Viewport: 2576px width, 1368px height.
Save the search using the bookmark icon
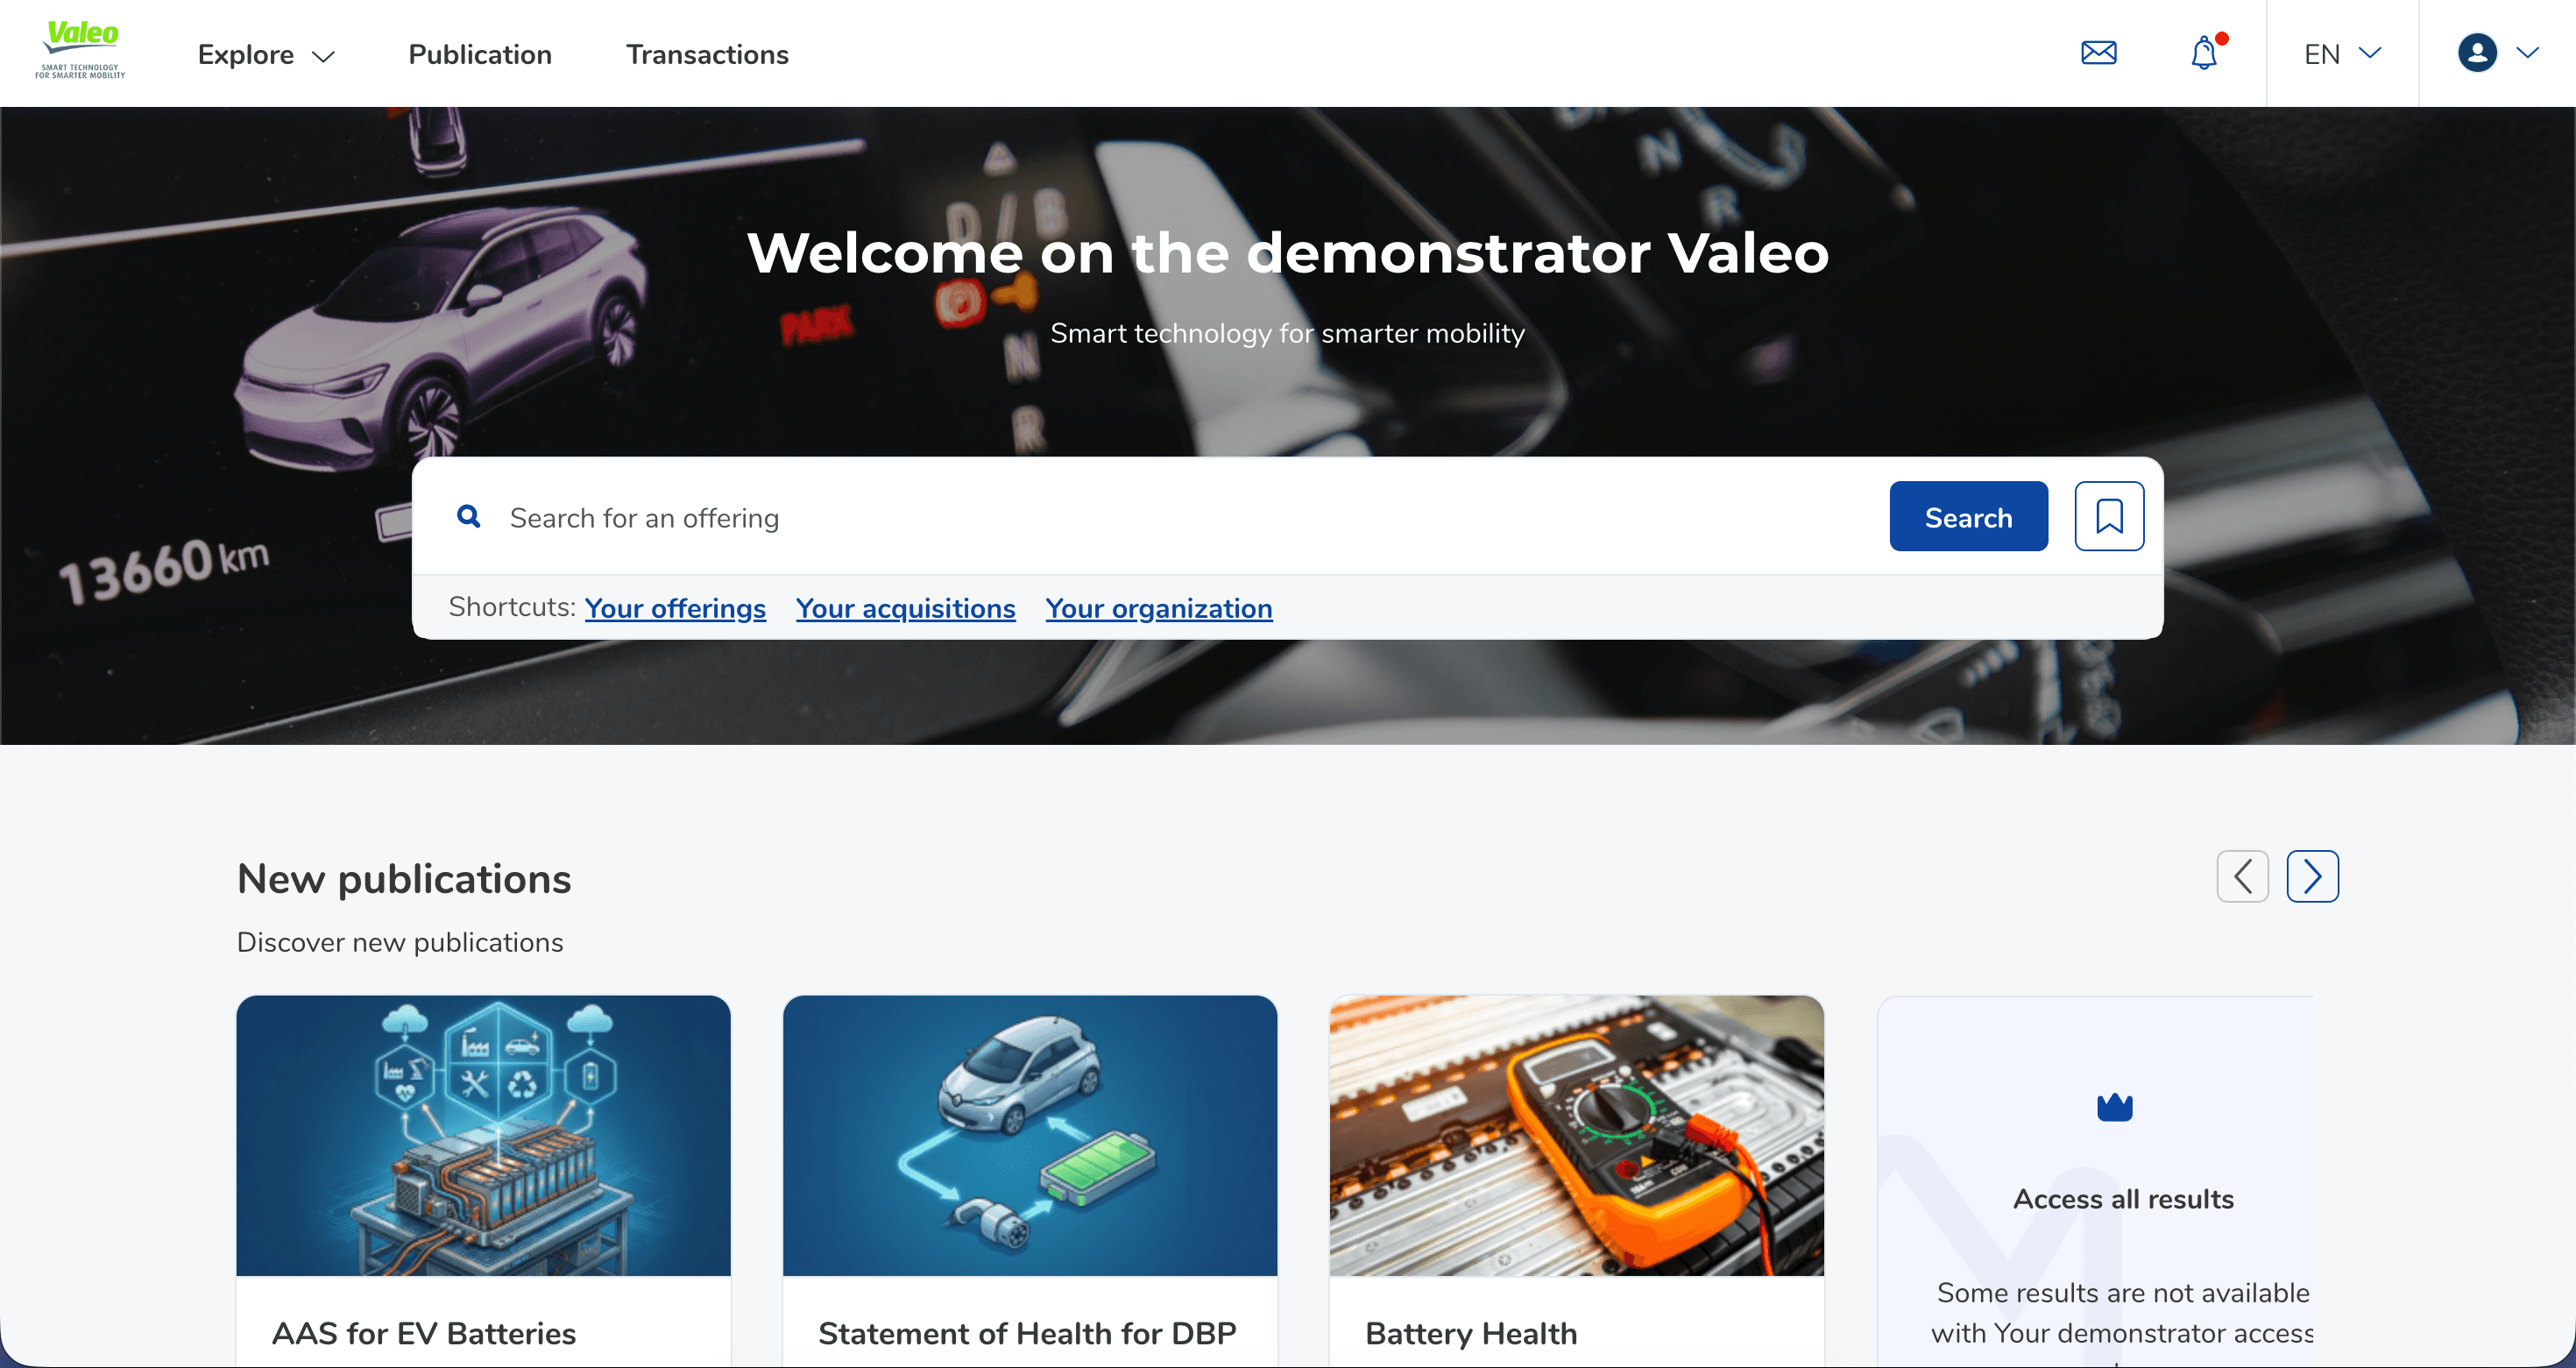(2109, 516)
